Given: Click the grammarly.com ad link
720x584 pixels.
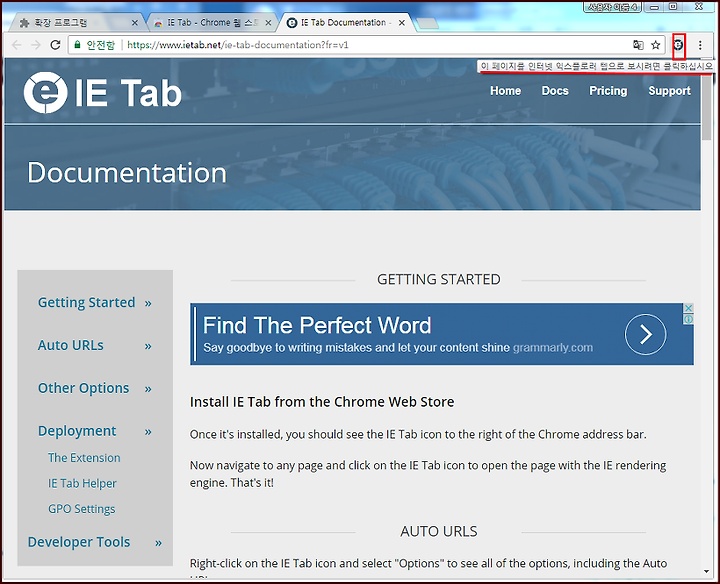Looking at the screenshot, I should (552, 348).
